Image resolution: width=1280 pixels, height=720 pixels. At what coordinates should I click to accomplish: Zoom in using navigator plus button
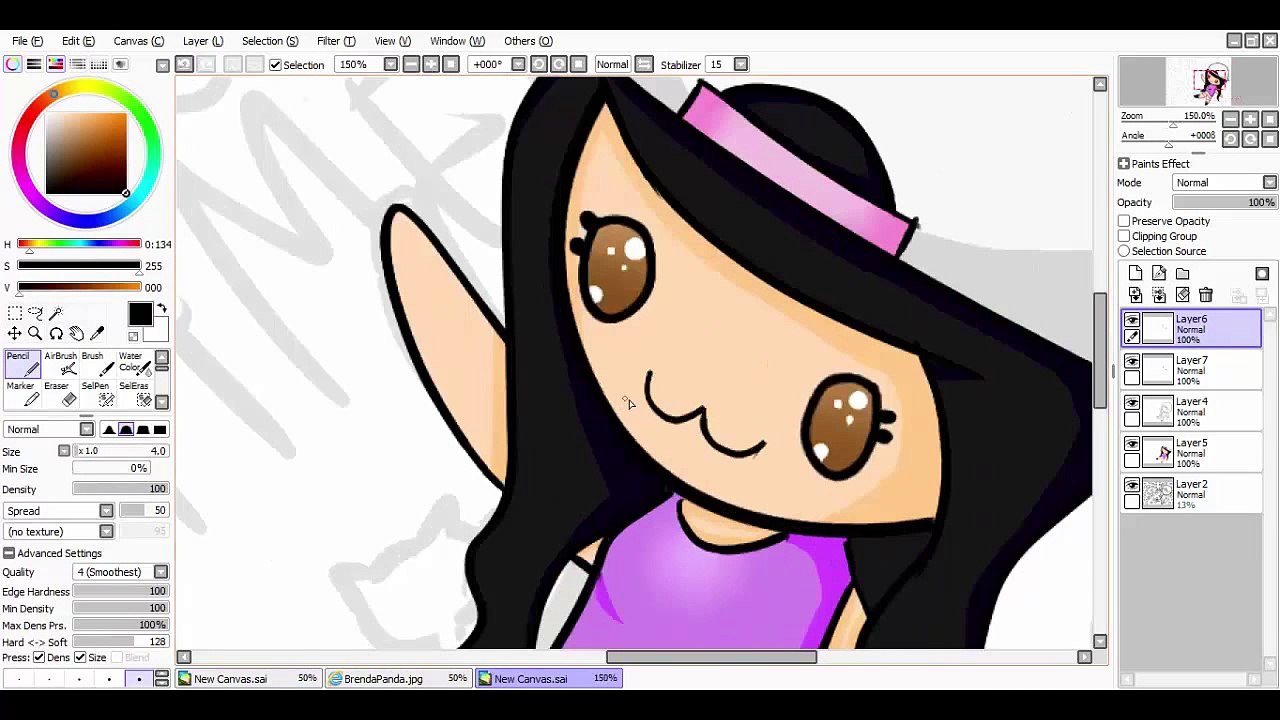(1251, 119)
